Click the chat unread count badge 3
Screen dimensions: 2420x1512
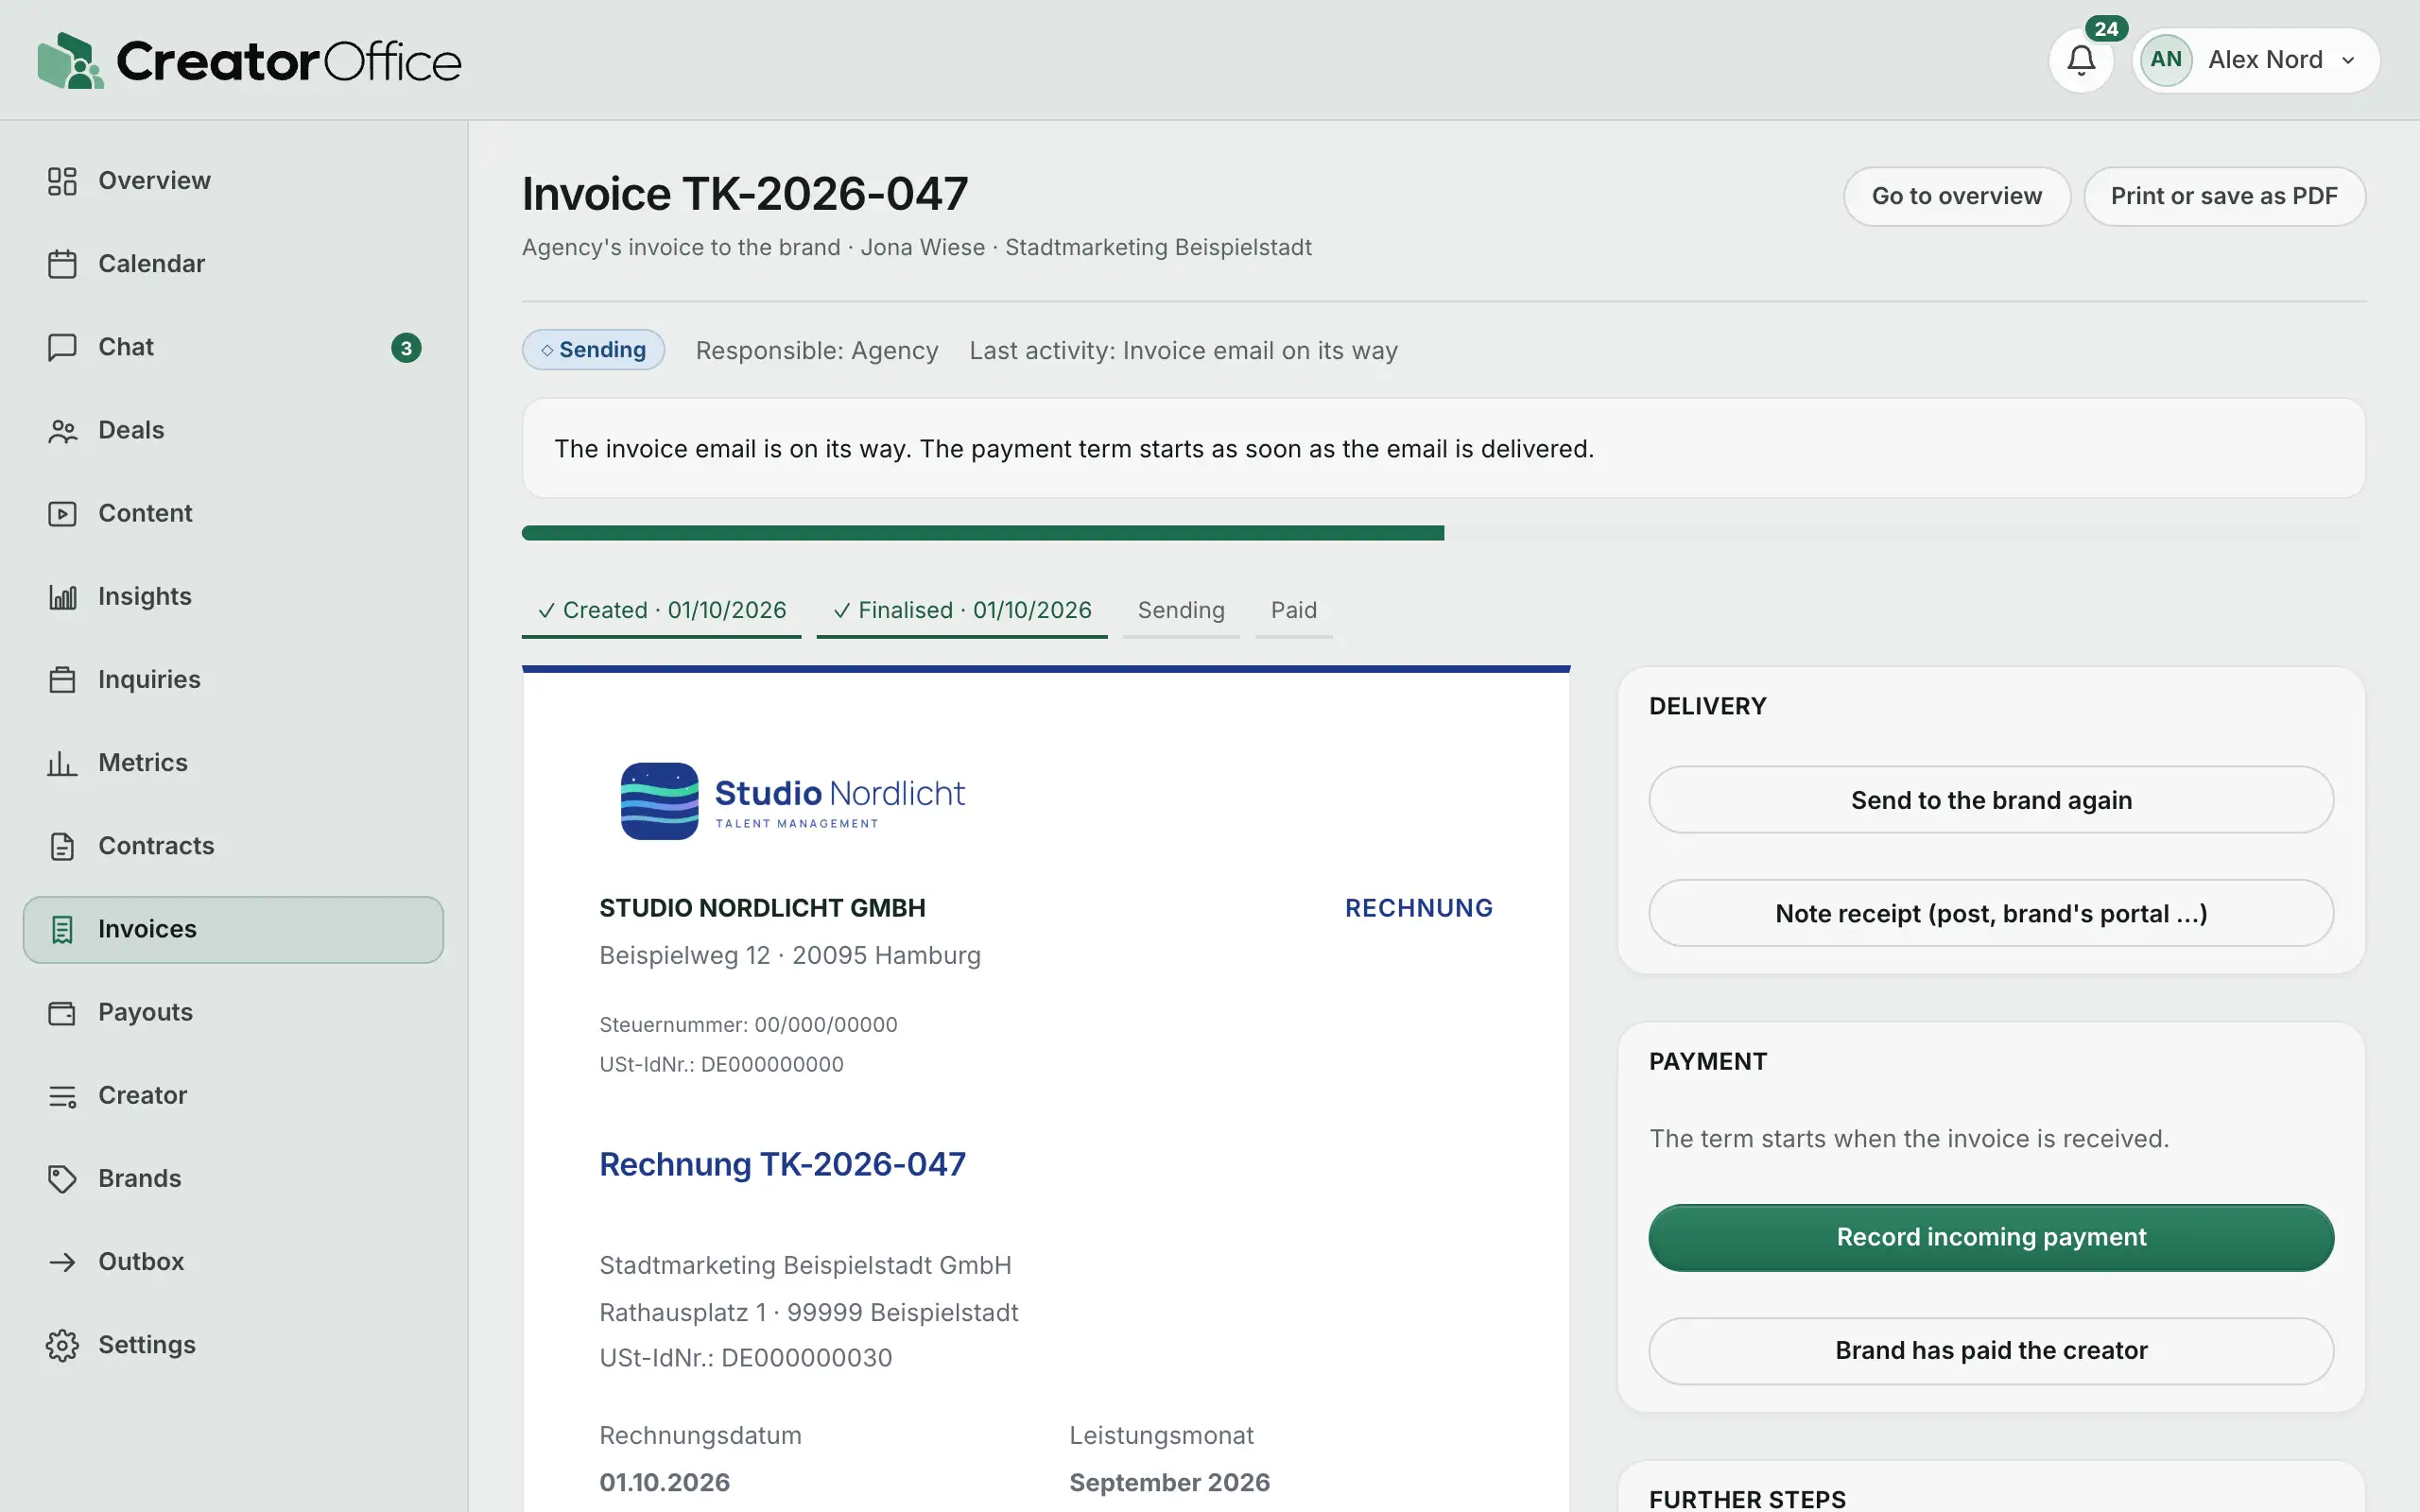406,348
